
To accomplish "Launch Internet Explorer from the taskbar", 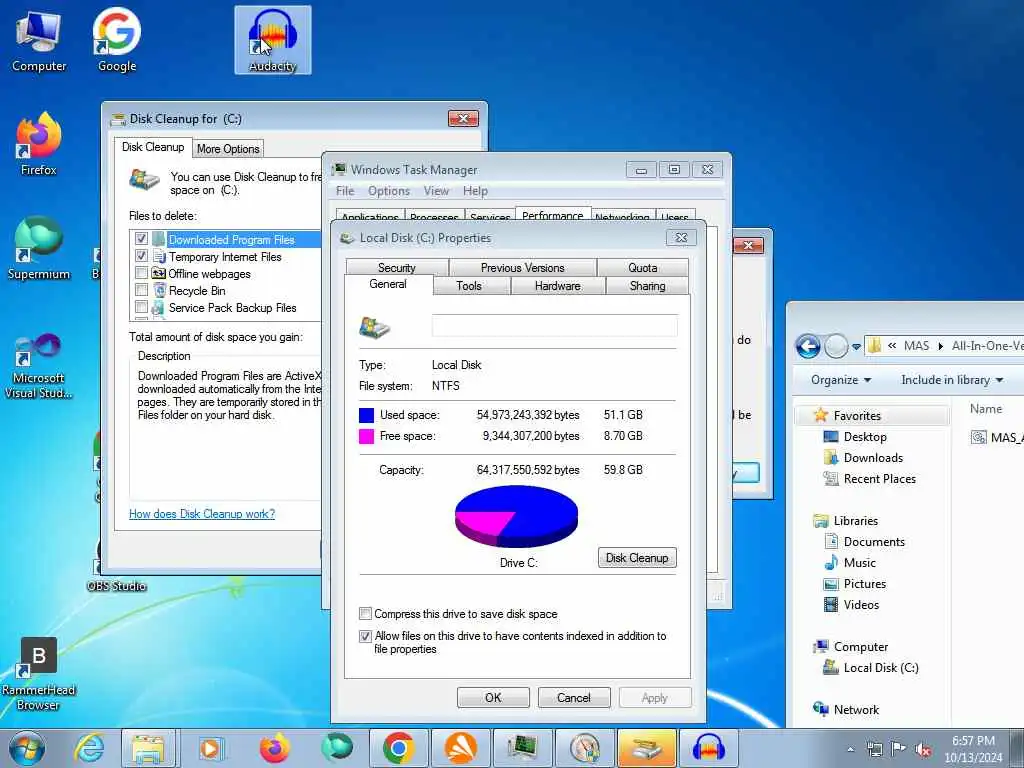I will point(89,748).
